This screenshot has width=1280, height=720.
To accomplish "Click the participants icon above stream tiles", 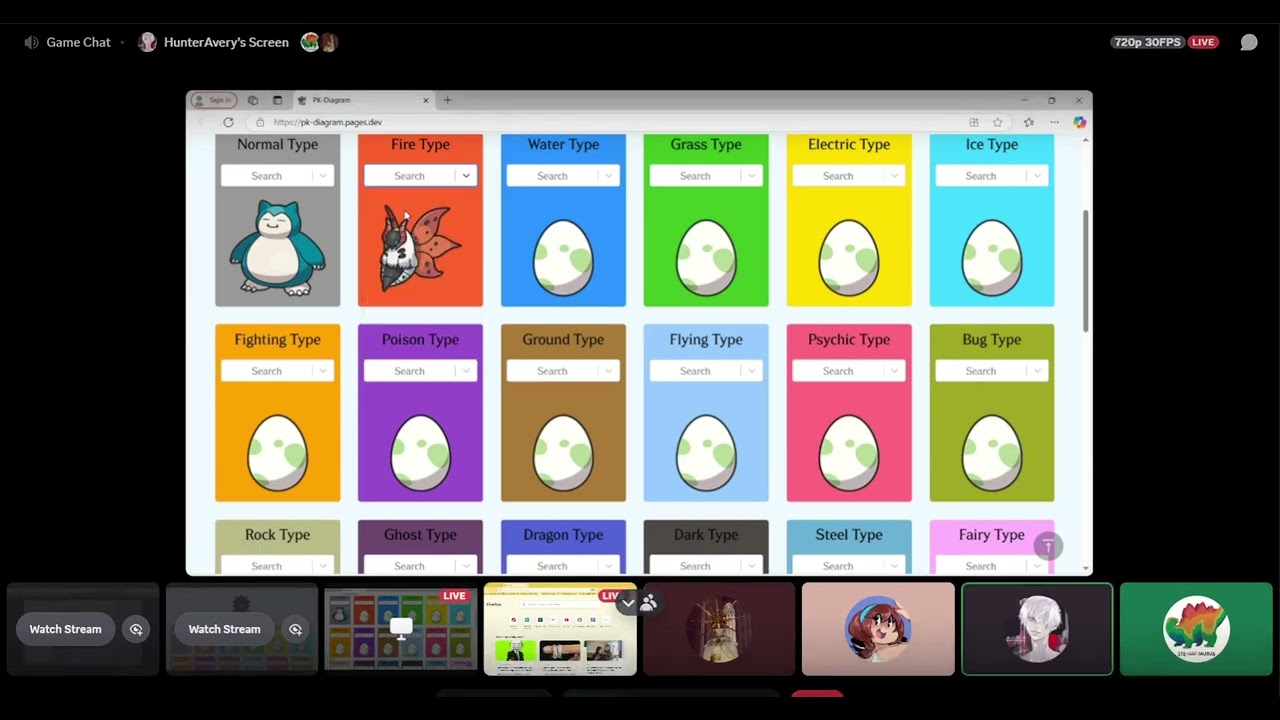I will 648,602.
